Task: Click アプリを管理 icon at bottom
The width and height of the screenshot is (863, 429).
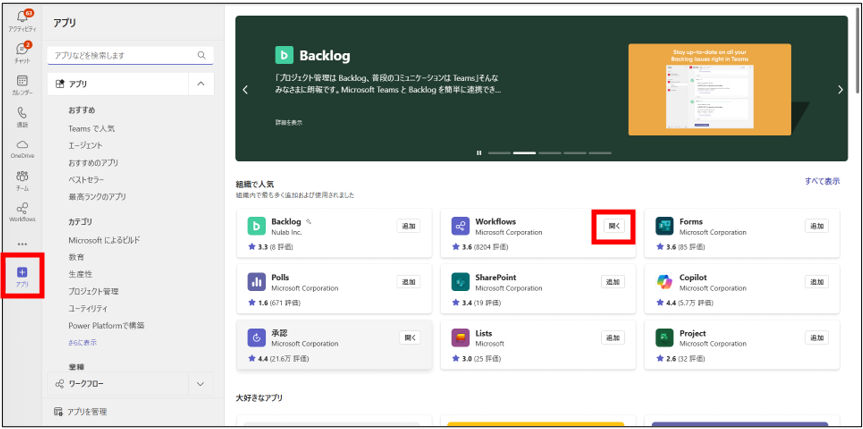Action: (58, 411)
